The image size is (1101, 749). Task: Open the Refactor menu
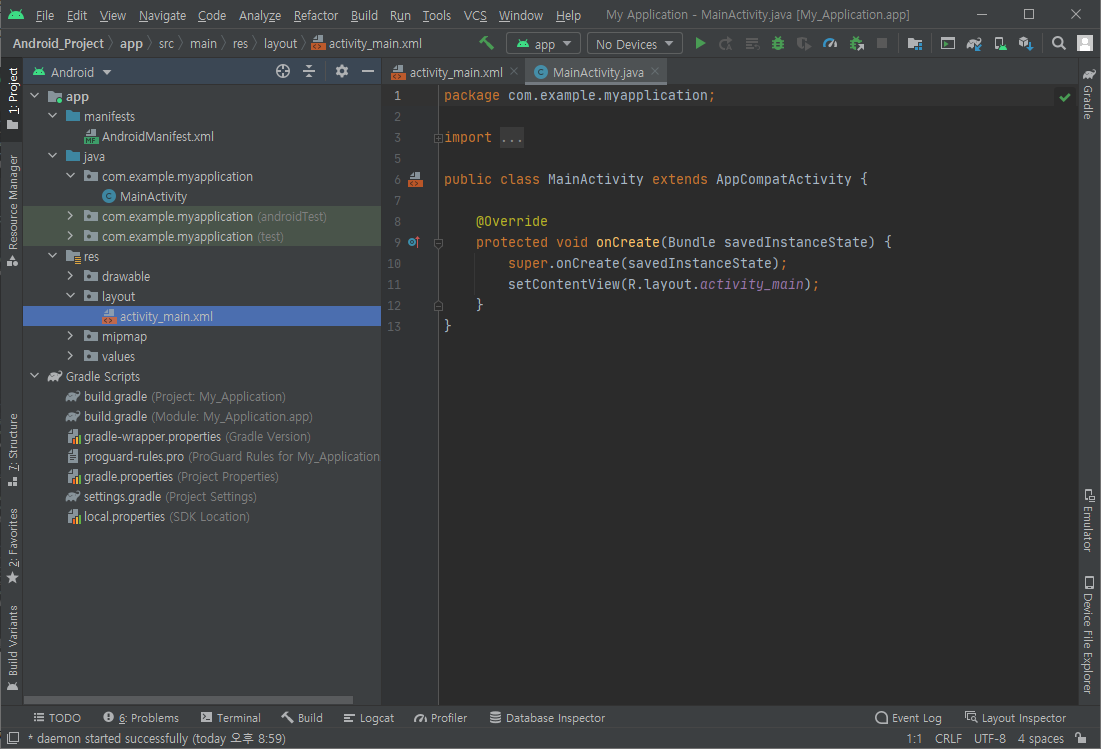point(315,15)
